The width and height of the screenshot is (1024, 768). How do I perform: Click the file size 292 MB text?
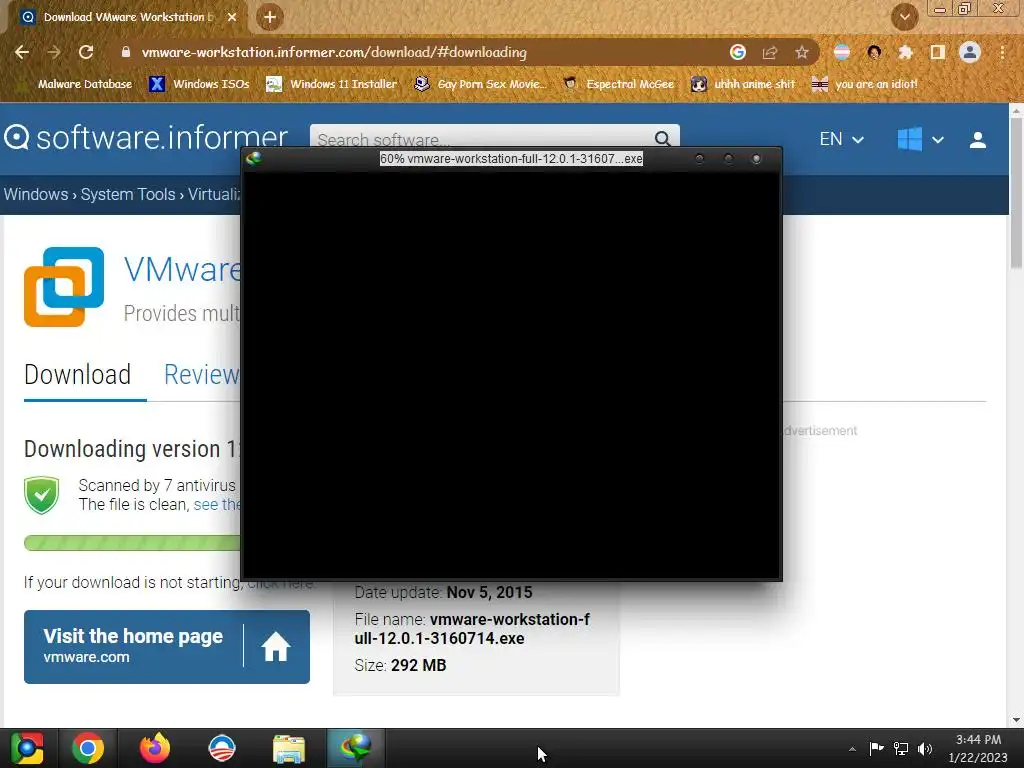(419, 665)
